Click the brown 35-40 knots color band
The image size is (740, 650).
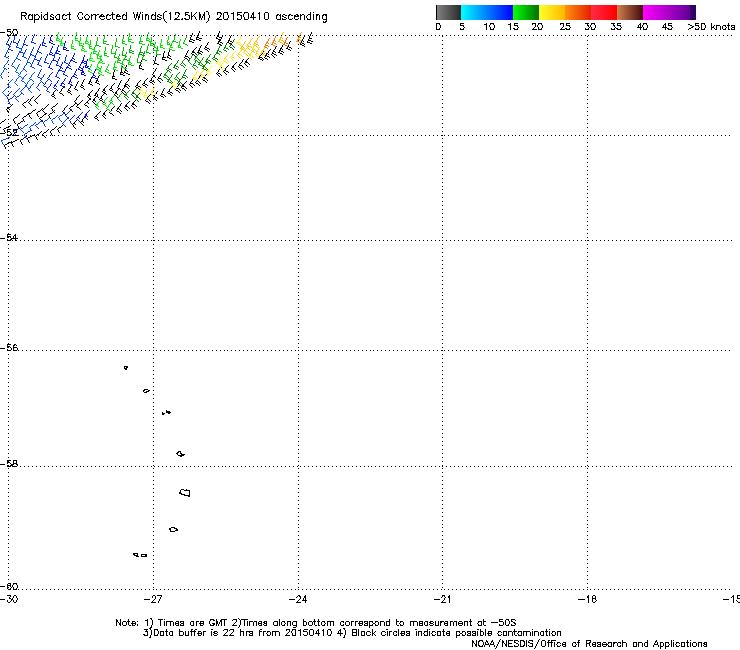[x=630, y=12]
